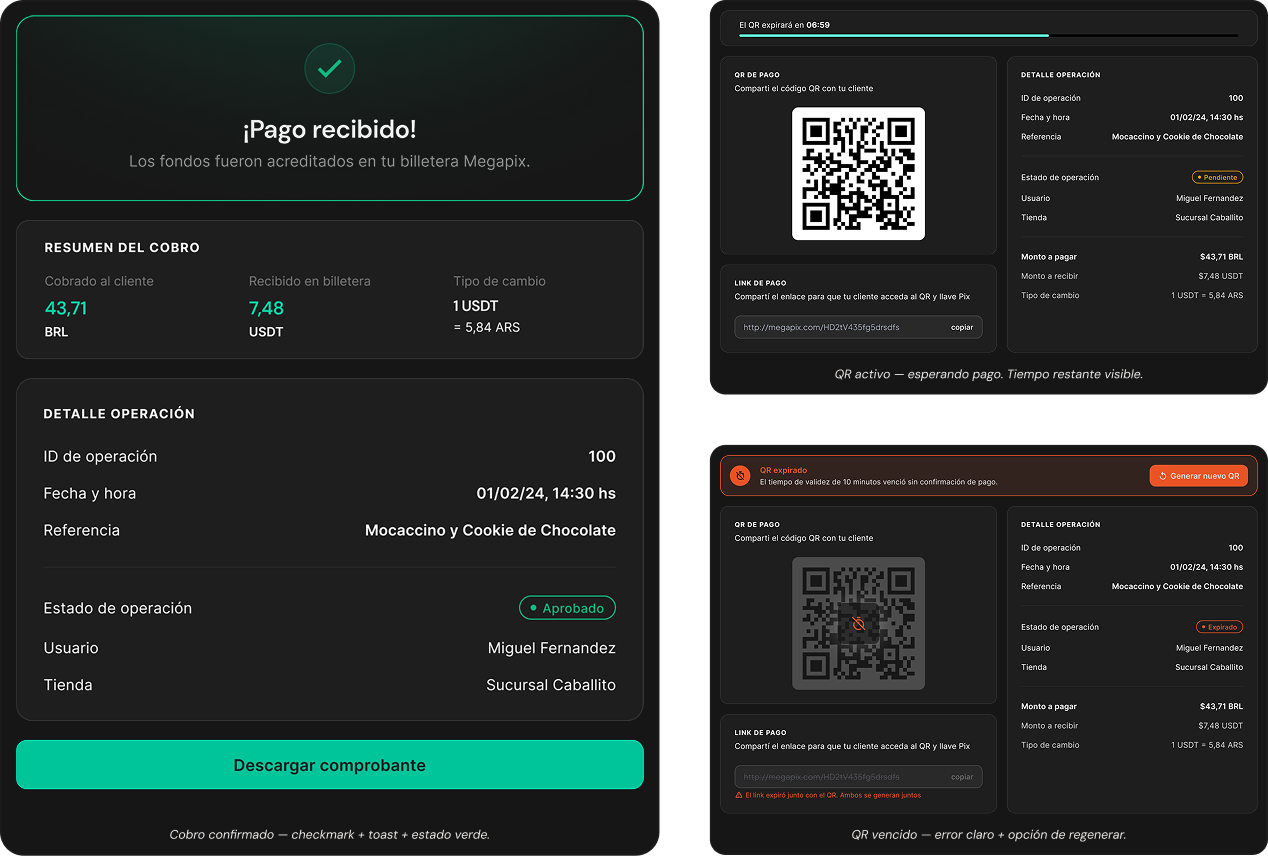1268x856 pixels.
Task: Click the green checkmark success icon
Action: click(x=330, y=69)
